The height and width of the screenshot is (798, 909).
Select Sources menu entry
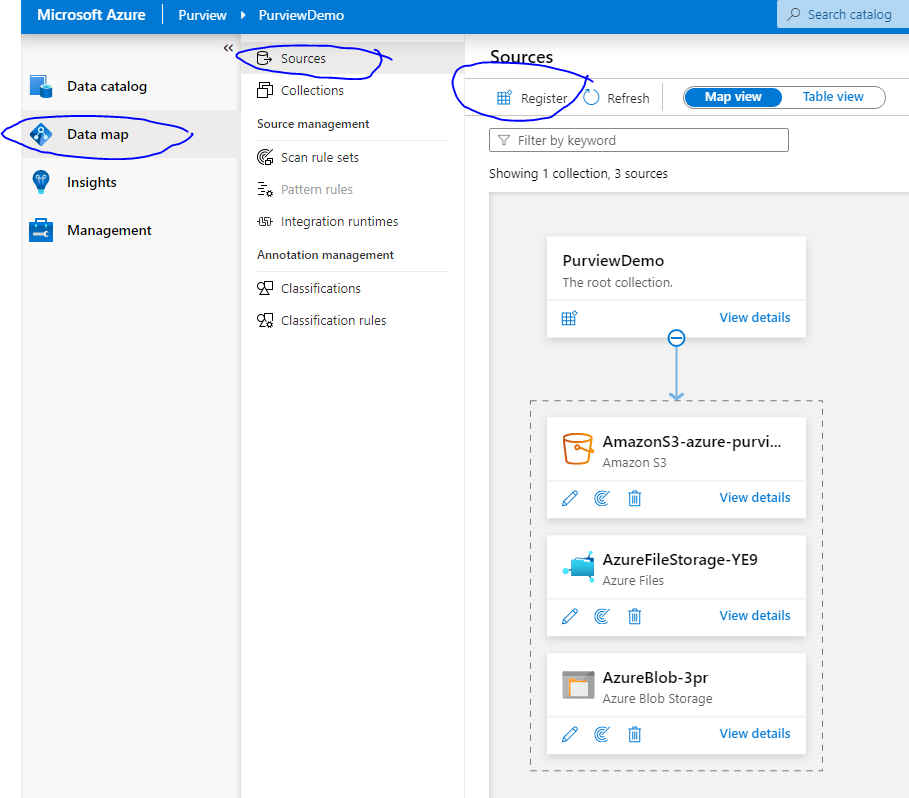[x=352, y=58]
